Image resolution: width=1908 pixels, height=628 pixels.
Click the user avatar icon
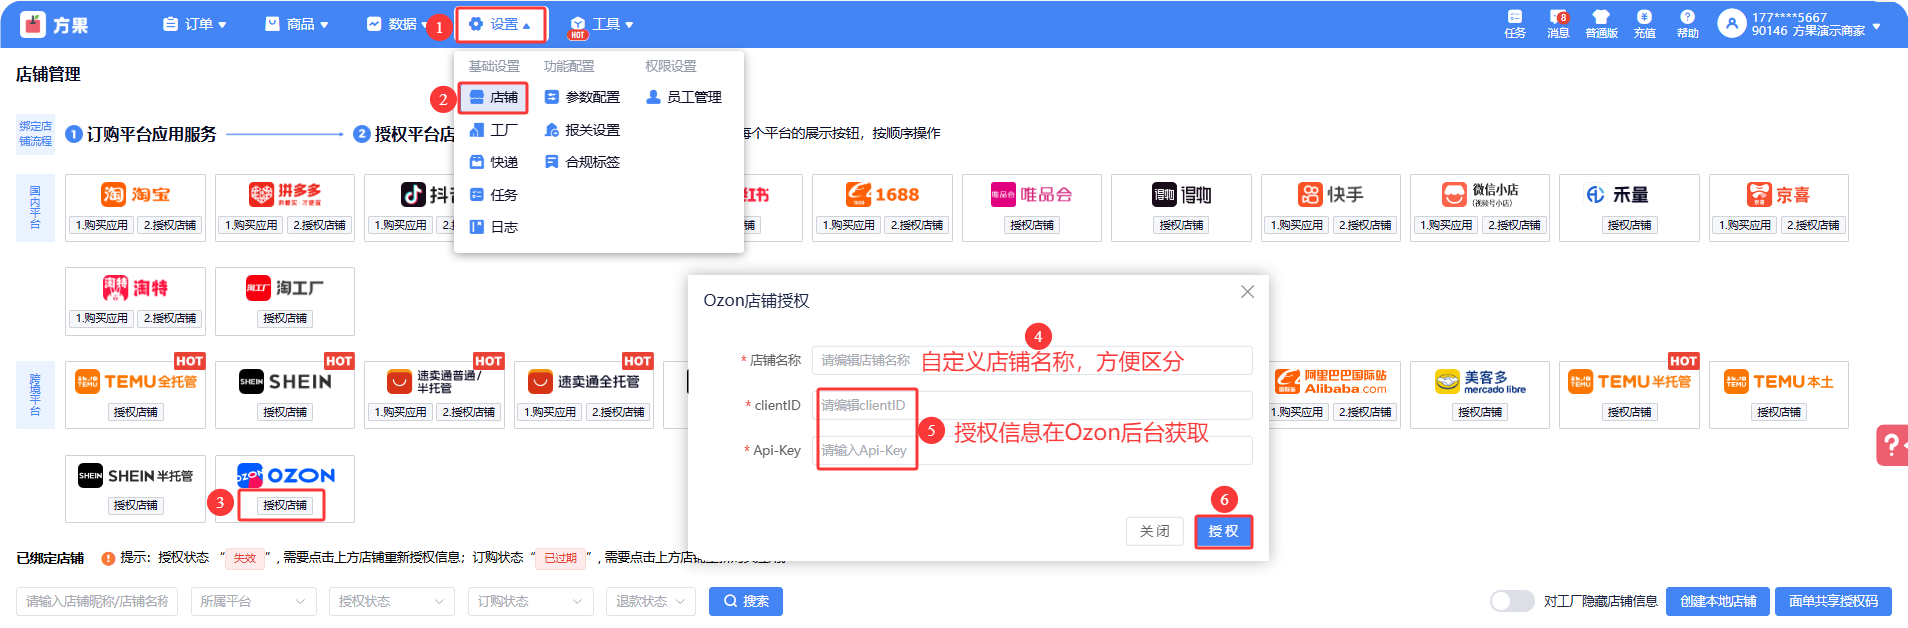(x=1731, y=22)
